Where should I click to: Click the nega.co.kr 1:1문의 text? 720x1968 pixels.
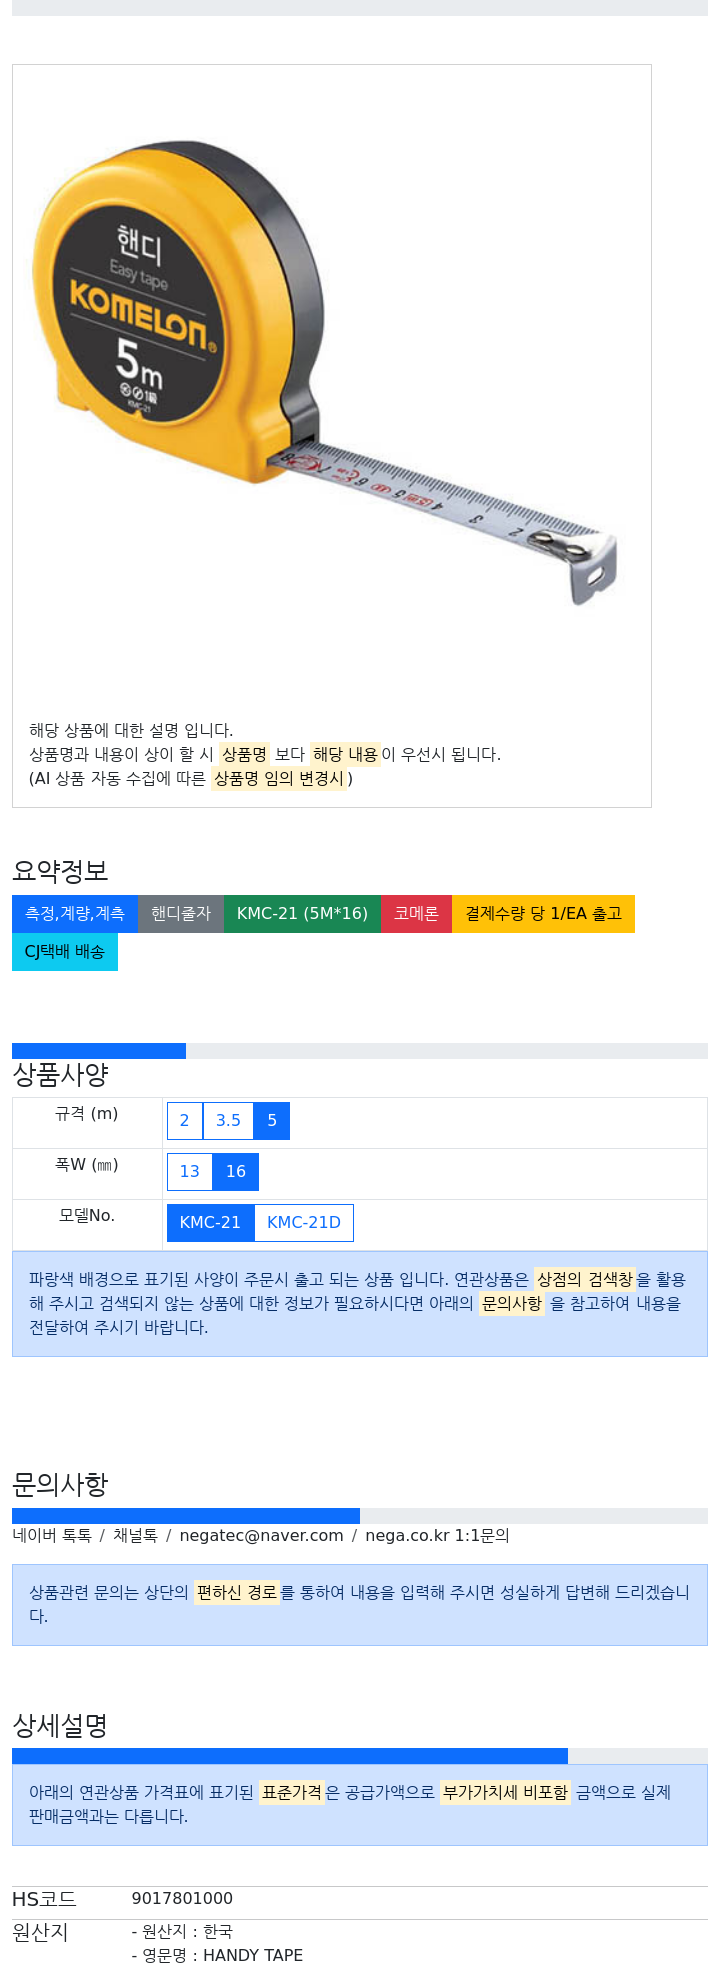[437, 1535]
